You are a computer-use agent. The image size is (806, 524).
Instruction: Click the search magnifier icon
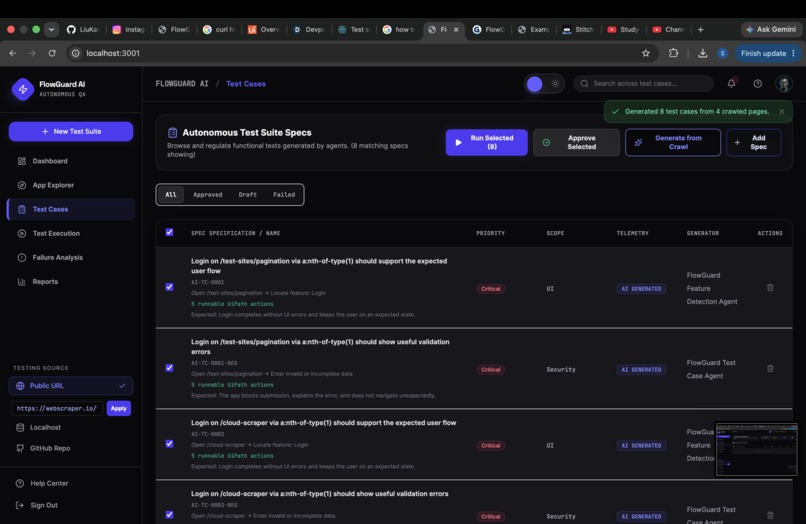pyautogui.click(x=584, y=84)
